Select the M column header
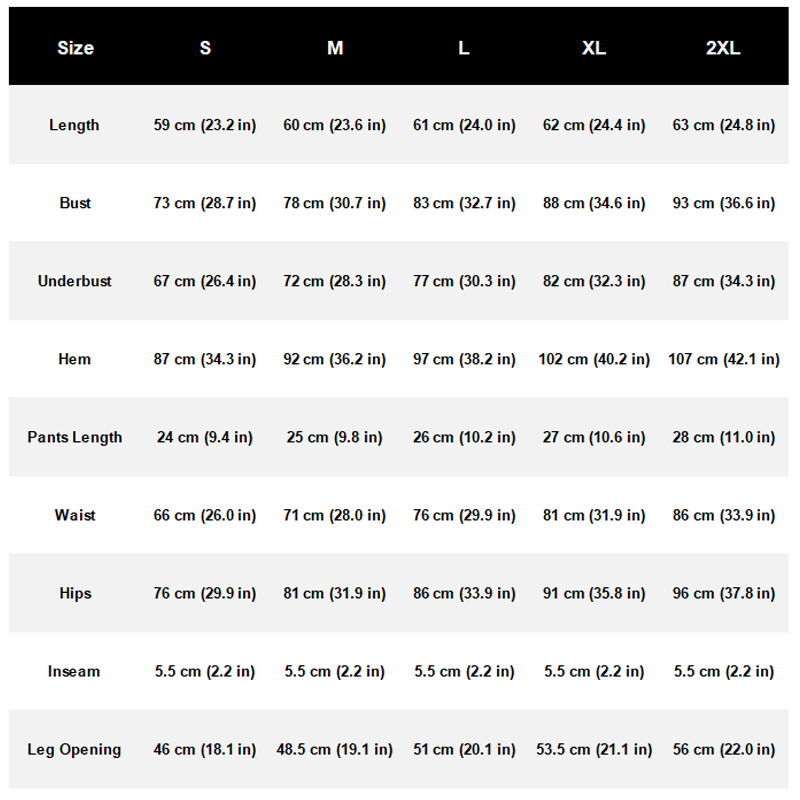 (x=335, y=47)
